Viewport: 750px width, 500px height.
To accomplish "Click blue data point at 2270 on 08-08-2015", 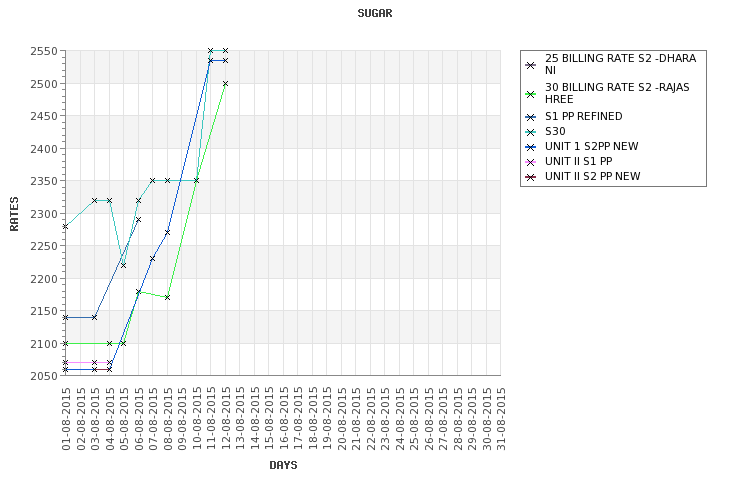I will [167, 233].
